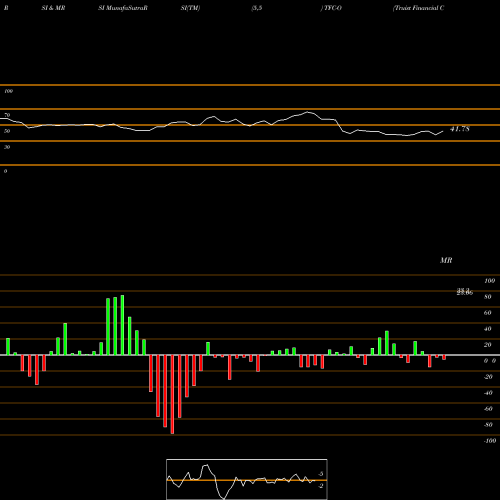Screen dimensions: 500x500
Task: Click the 'SI(TM)' header text
Action: point(190,8)
